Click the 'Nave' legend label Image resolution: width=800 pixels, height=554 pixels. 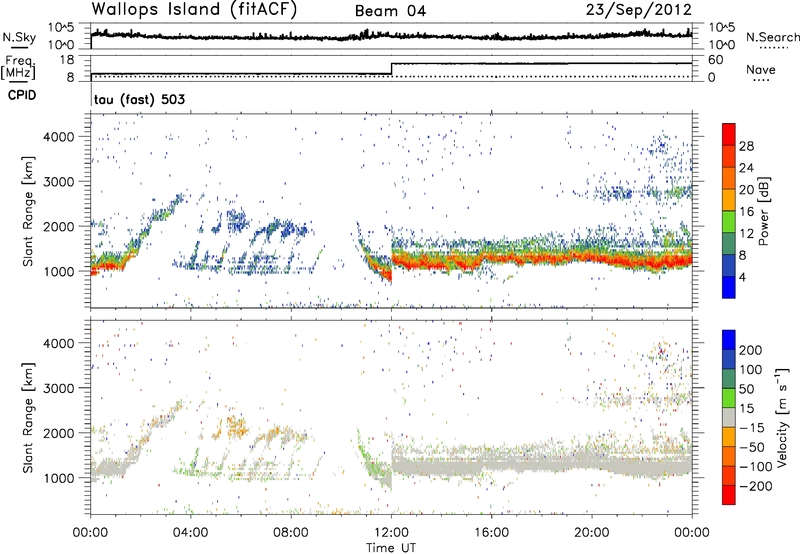tap(761, 69)
